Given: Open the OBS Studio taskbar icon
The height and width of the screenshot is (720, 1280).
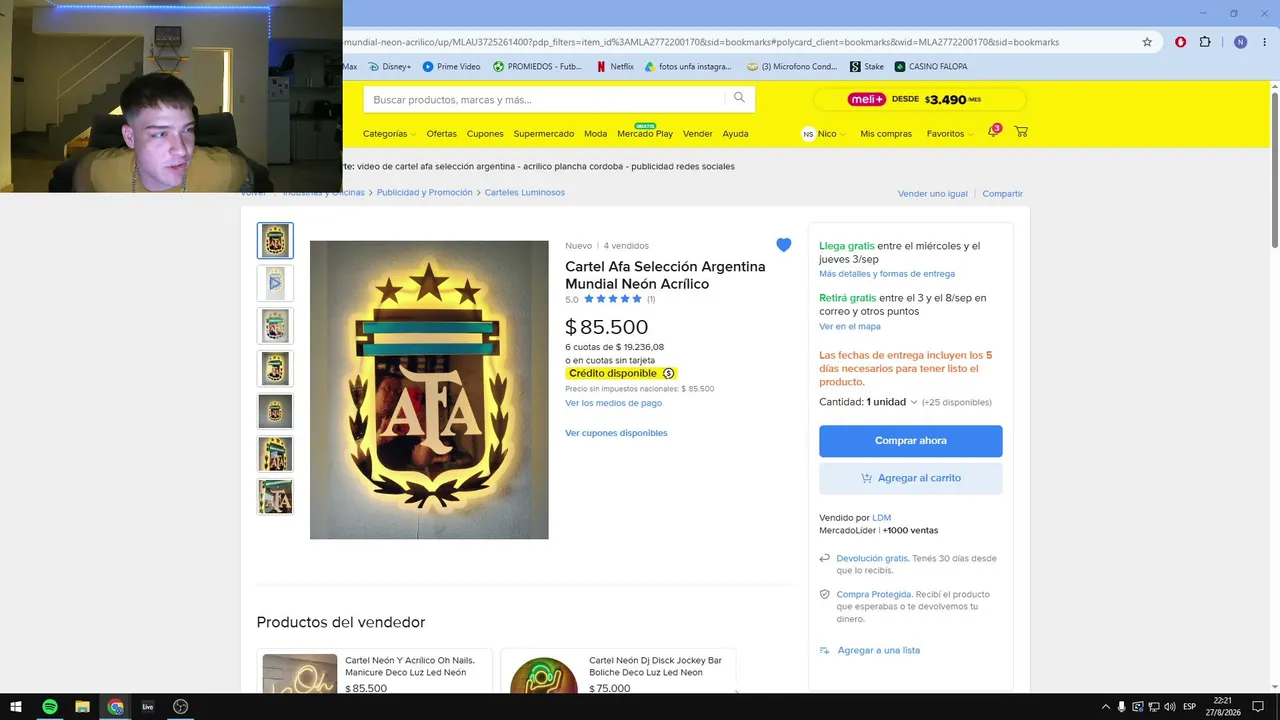Looking at the screenshot, I should pos(180,707).
